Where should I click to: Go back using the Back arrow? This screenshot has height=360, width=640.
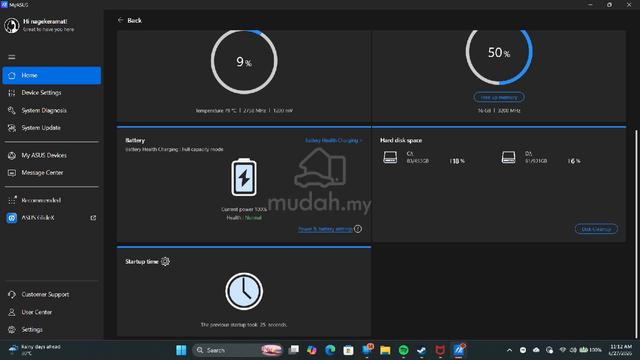[x=121, y=20]
